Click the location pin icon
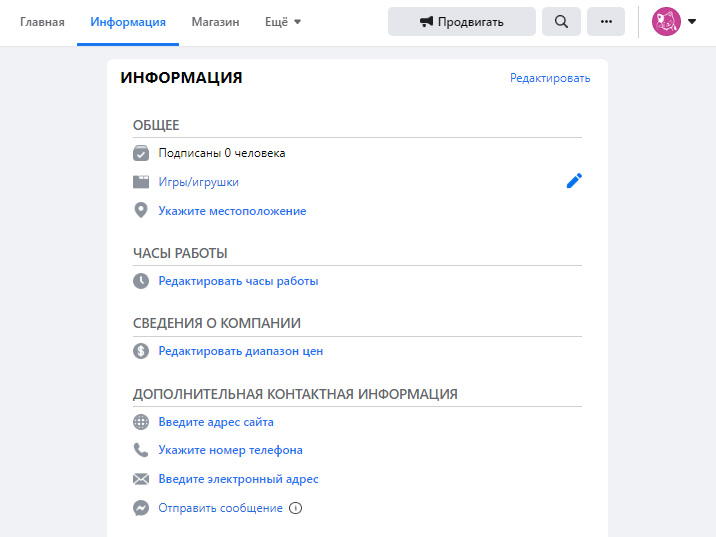This screenshot has width=716, height=537. (x=141, y=211)
